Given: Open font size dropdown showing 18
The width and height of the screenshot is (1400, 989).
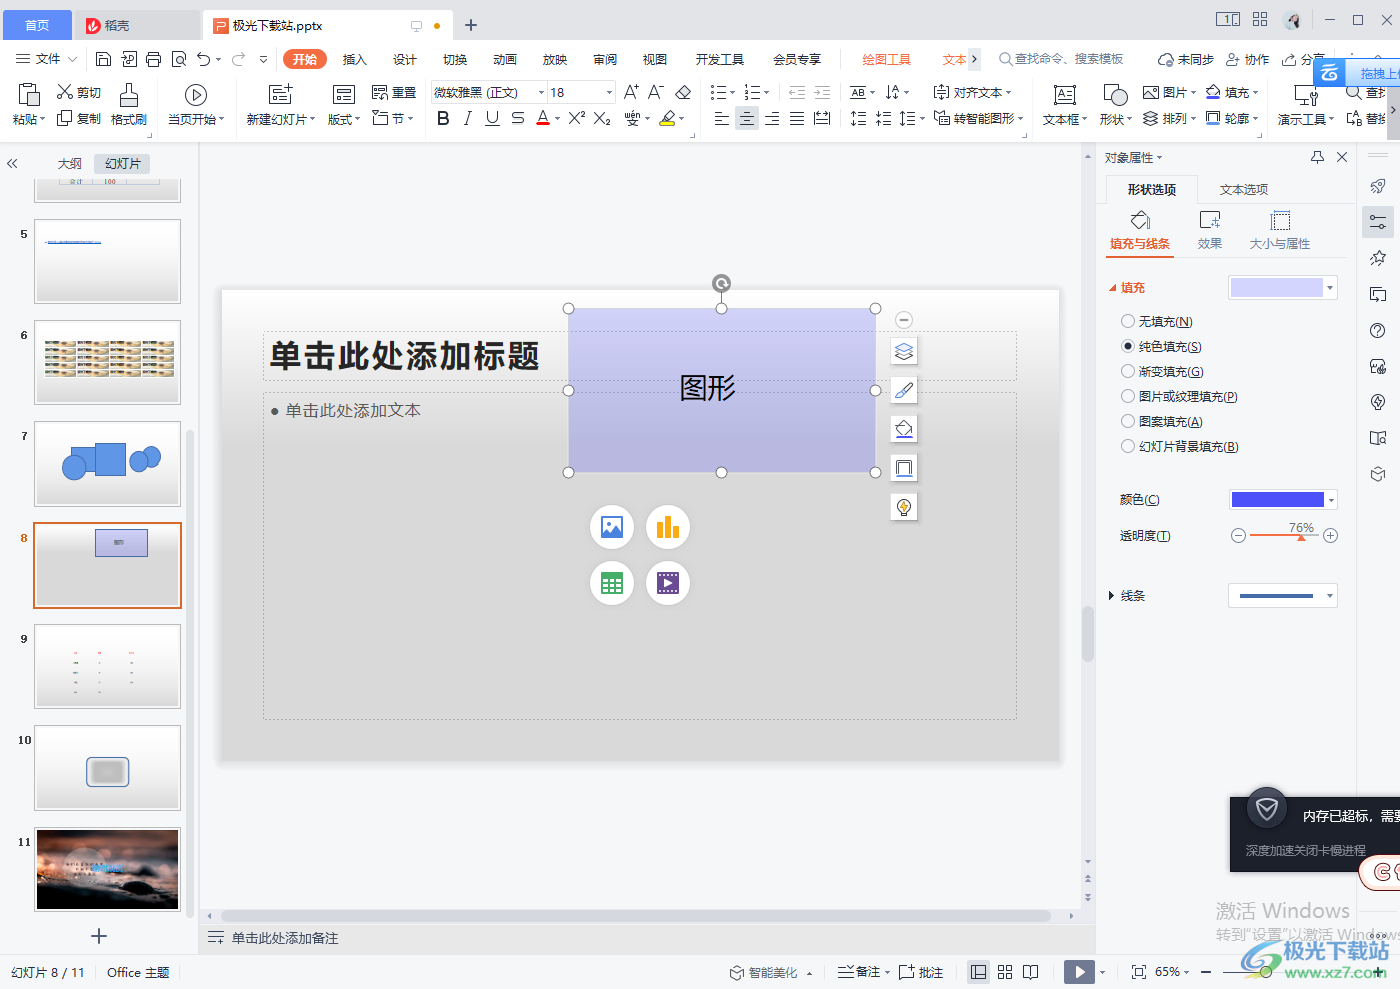Looking at the screenshot, I should [x=608, y=92].
